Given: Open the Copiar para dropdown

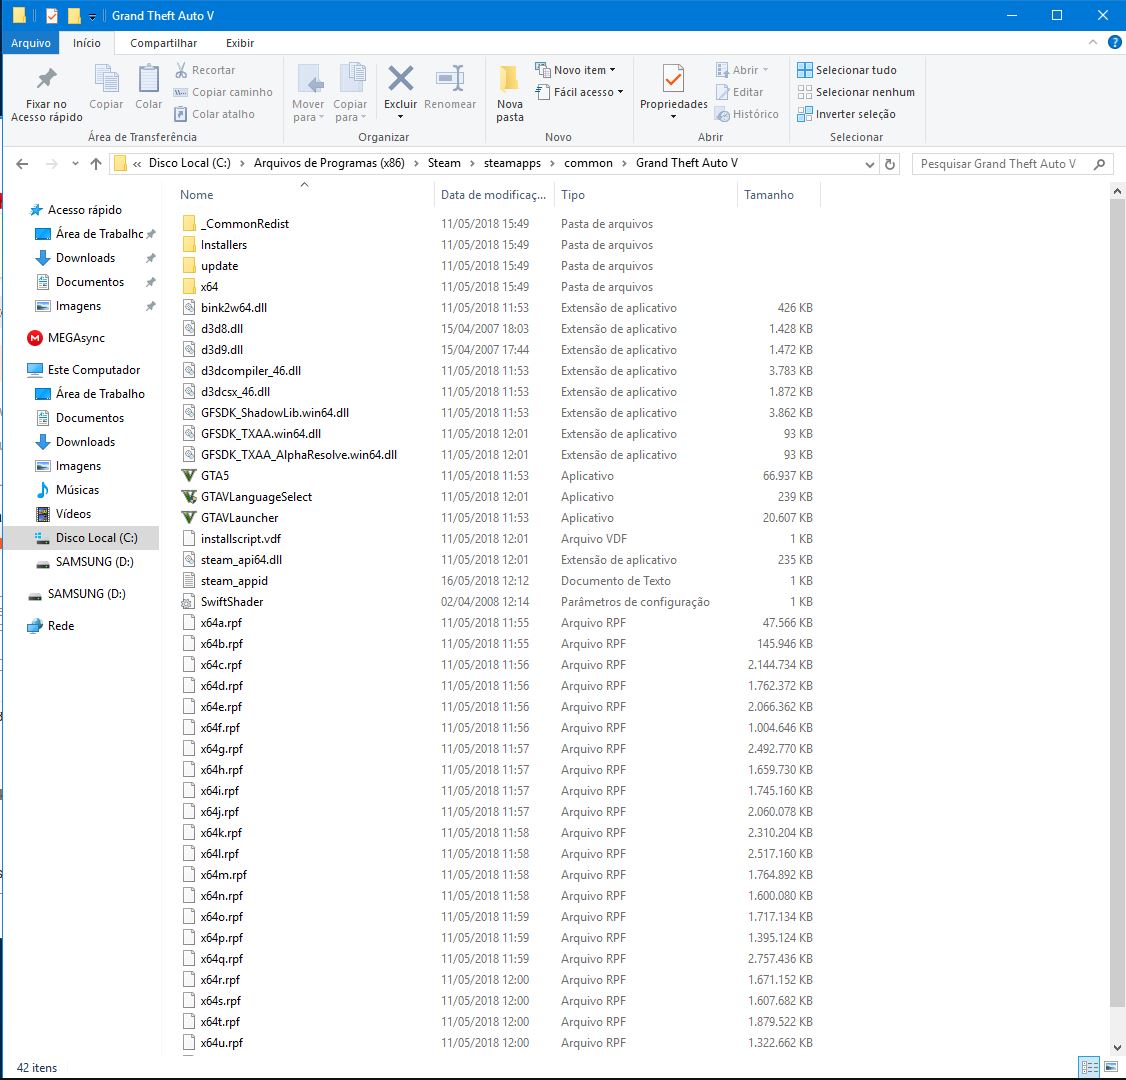Looking at the screenshot, I should [x=350, y=111].
